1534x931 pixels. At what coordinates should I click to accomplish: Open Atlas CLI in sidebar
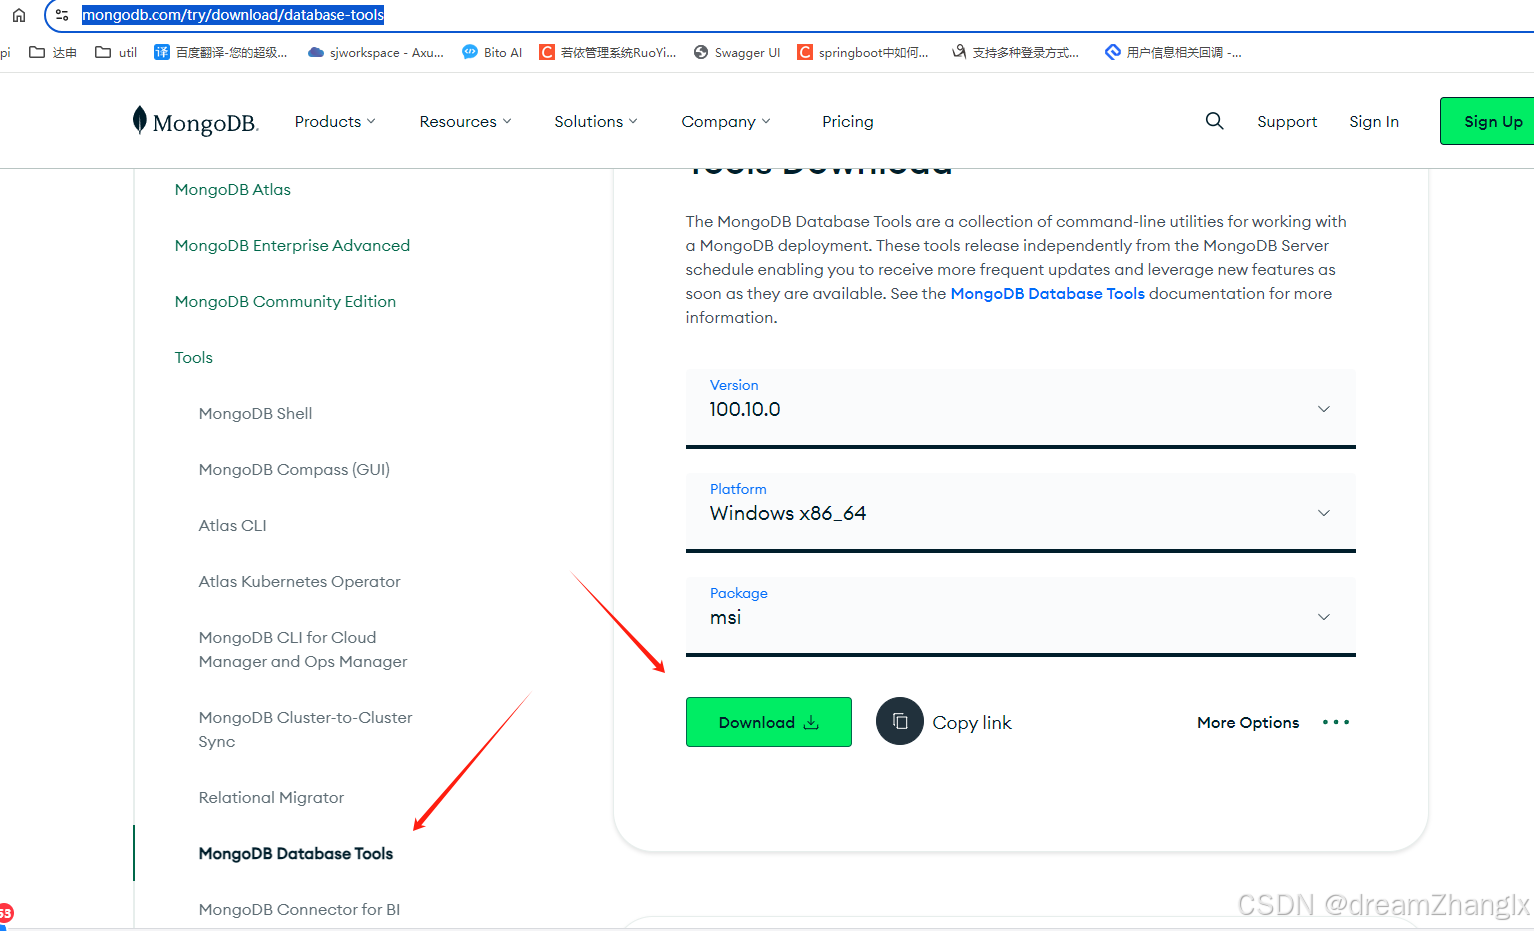[x=232, y=525]
